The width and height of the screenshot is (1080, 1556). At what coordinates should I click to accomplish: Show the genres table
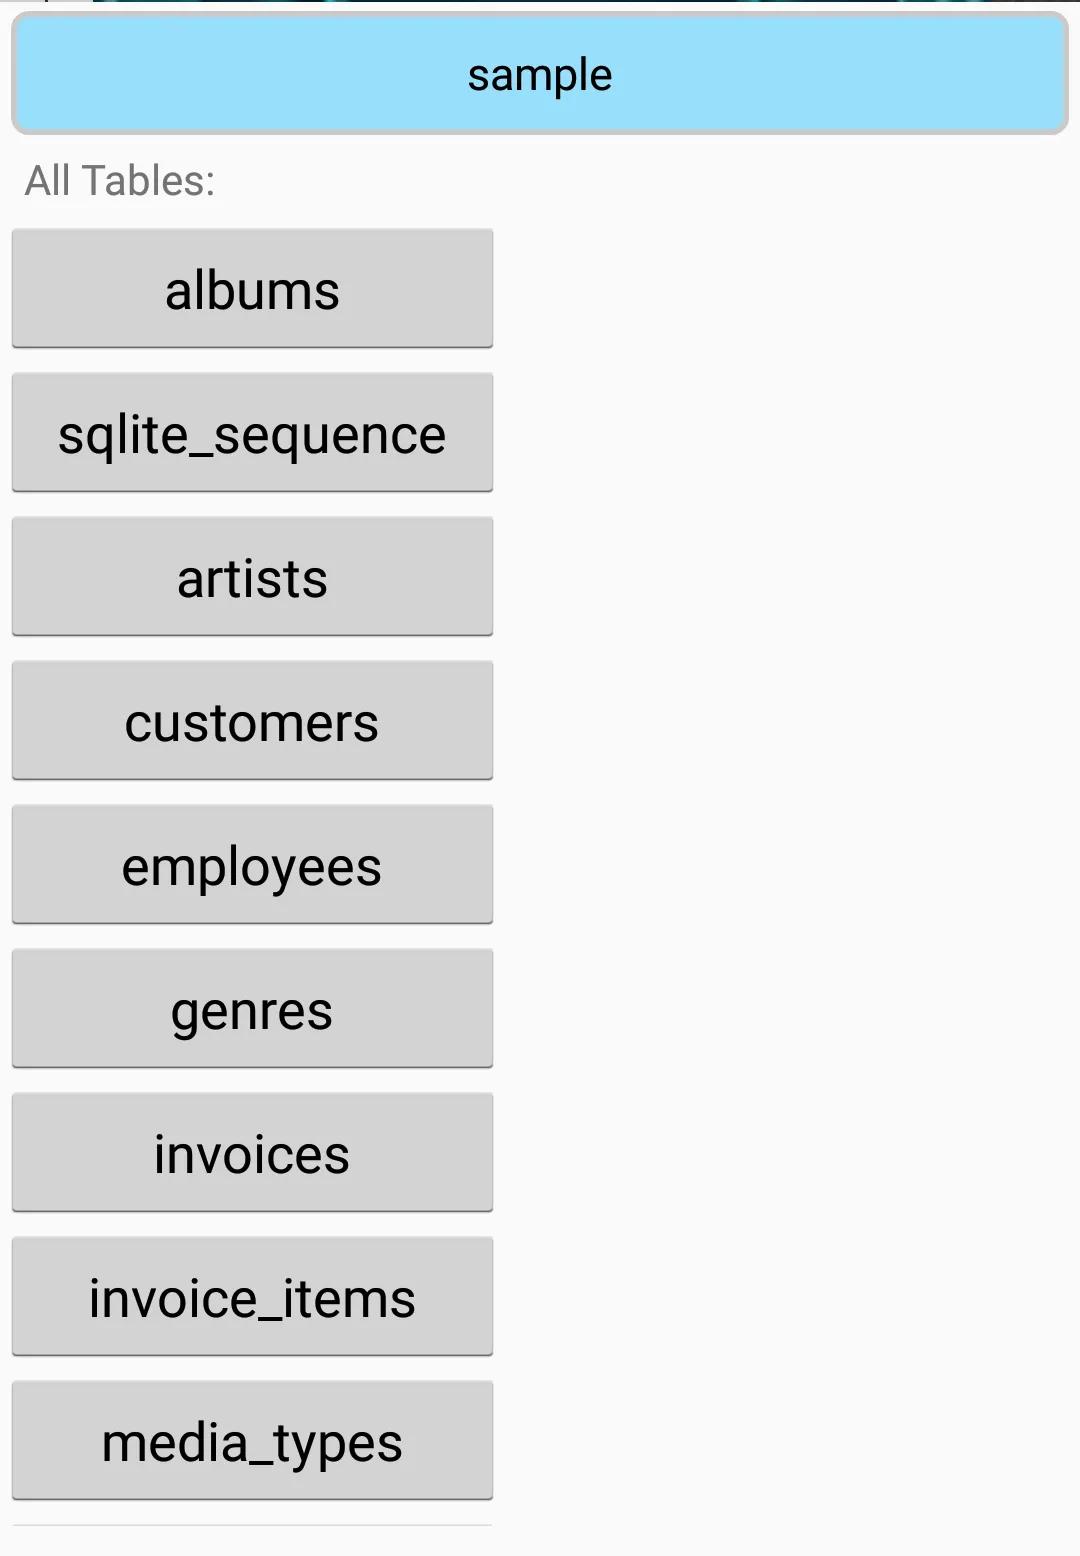(252, 1009)
